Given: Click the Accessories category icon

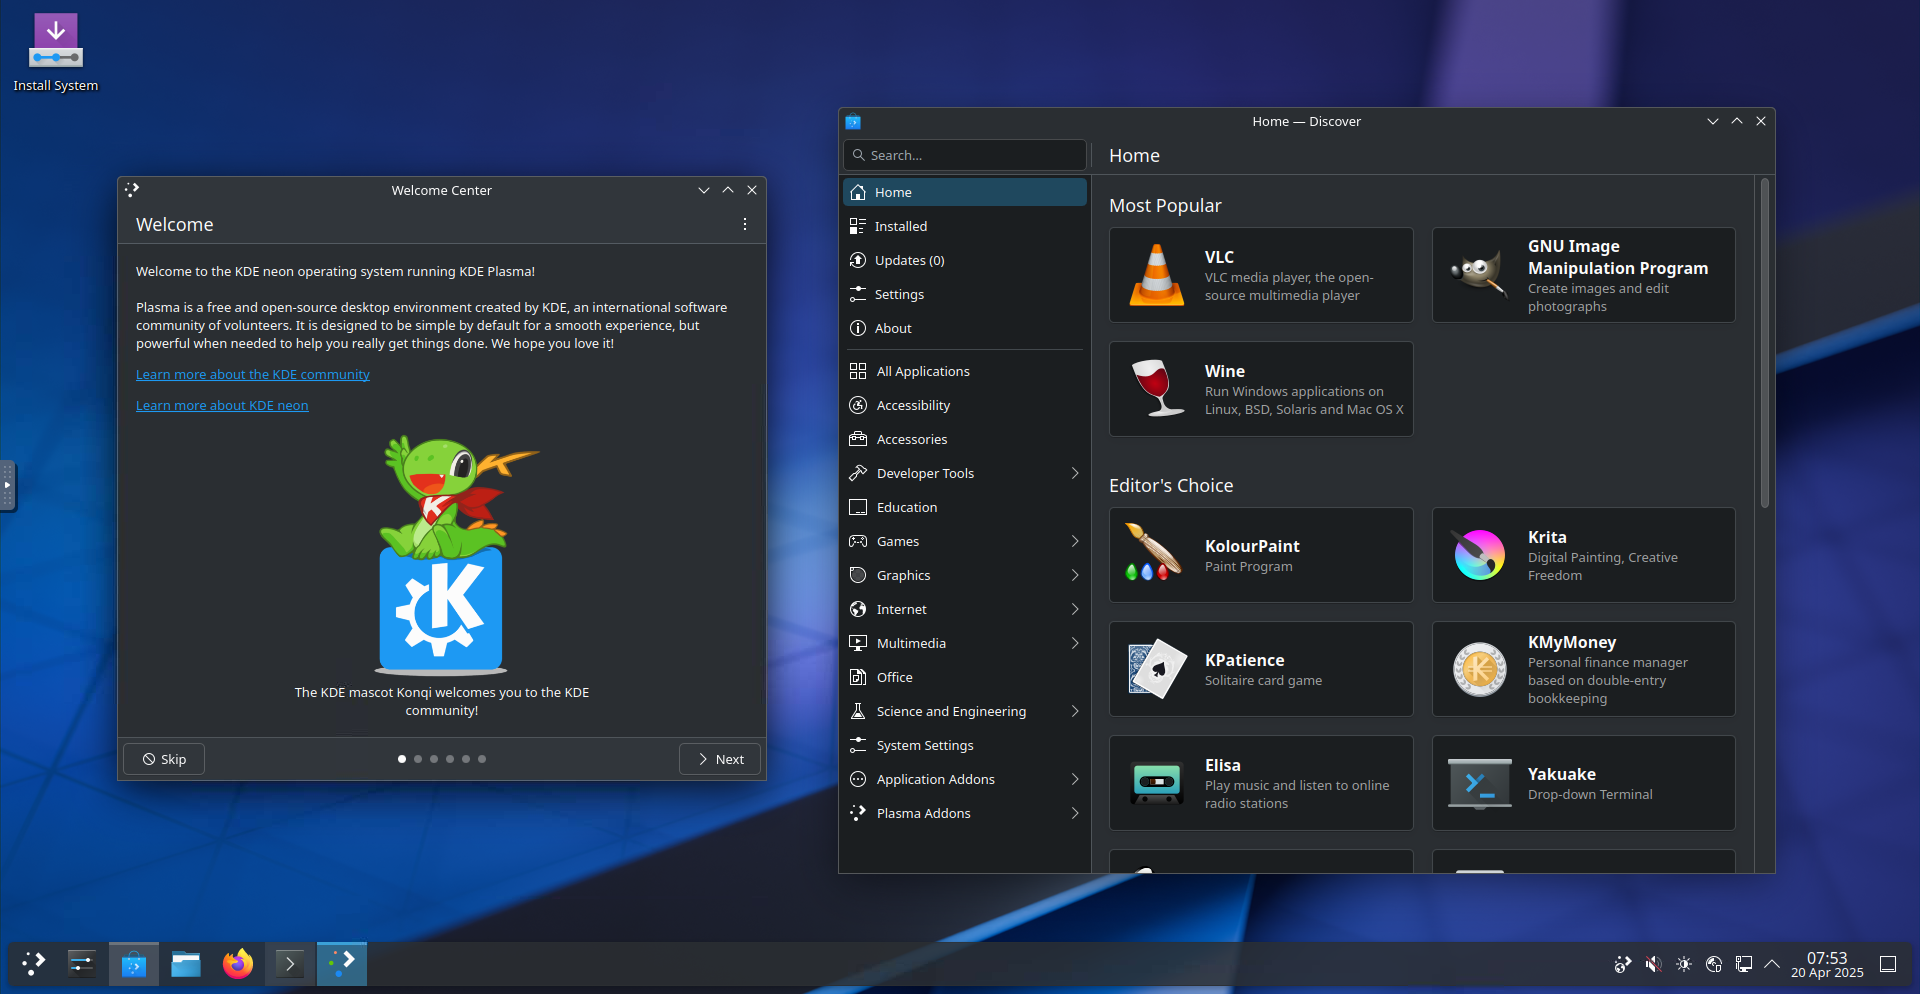Looking at the screenshot, I should tap(858, 439).
